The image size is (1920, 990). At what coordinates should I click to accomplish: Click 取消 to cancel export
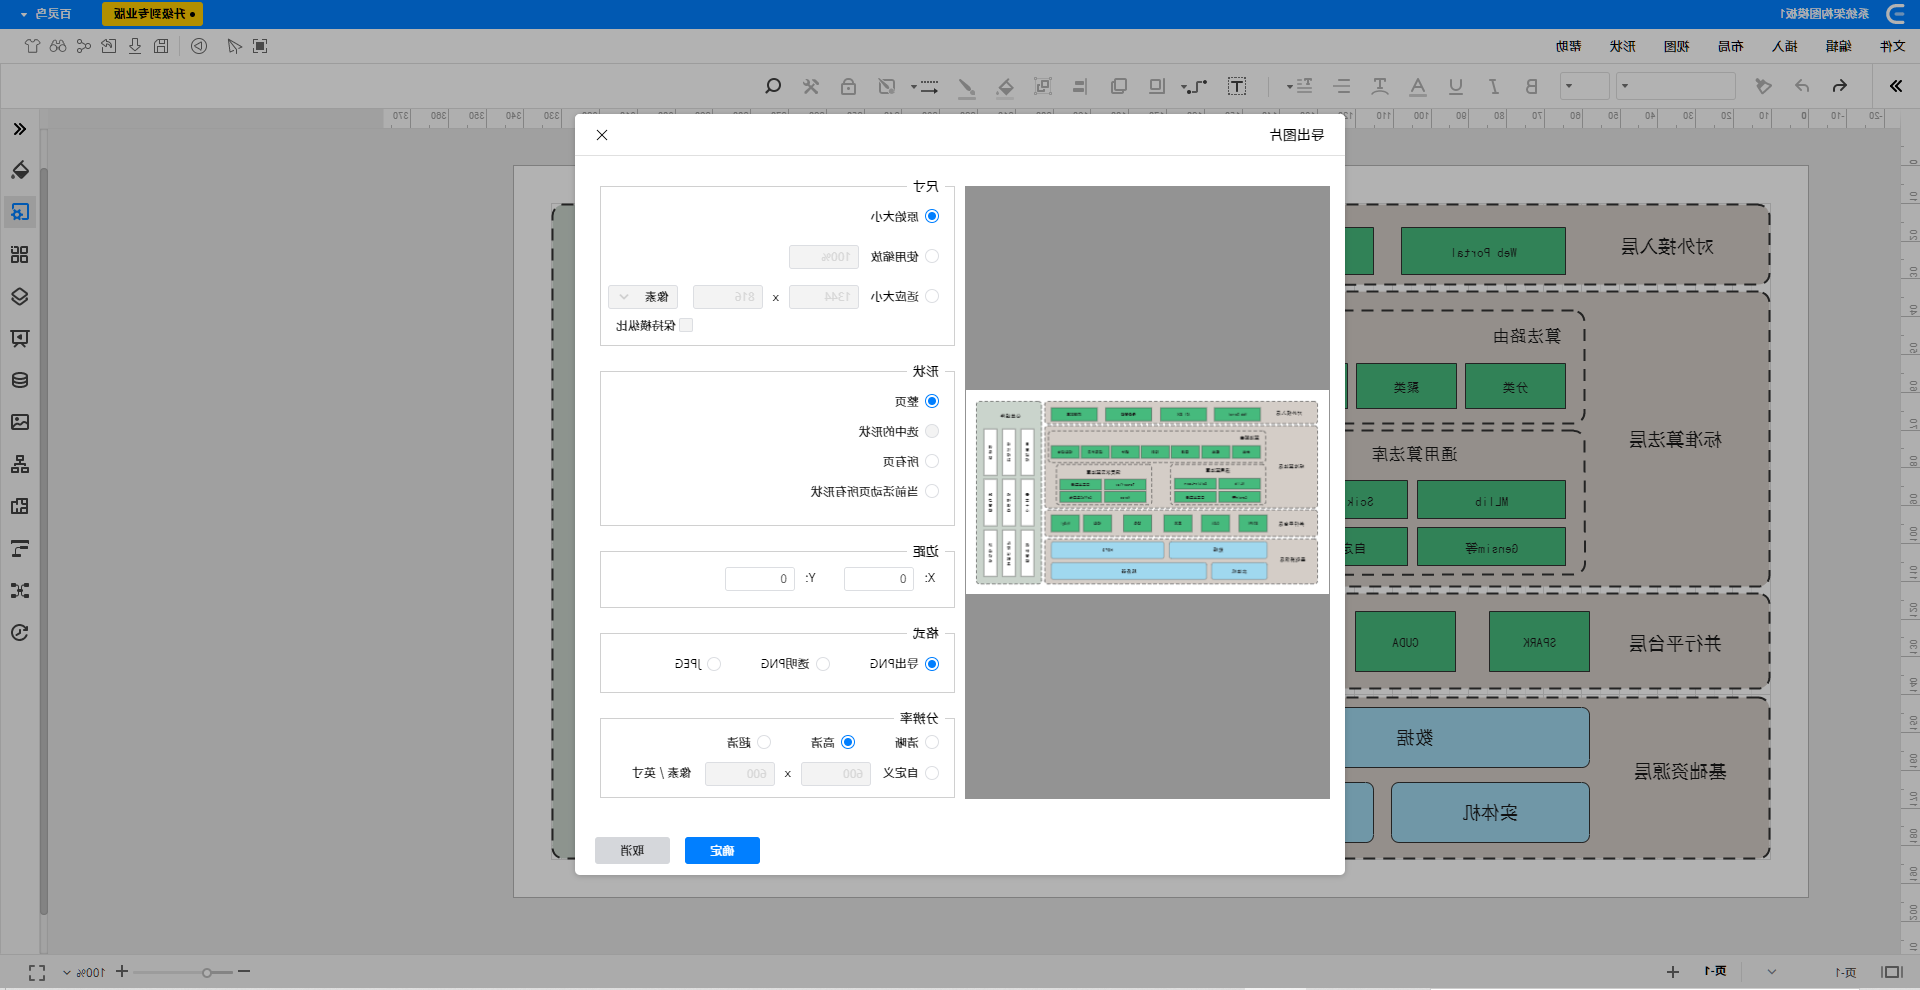(x=632, y=850)
